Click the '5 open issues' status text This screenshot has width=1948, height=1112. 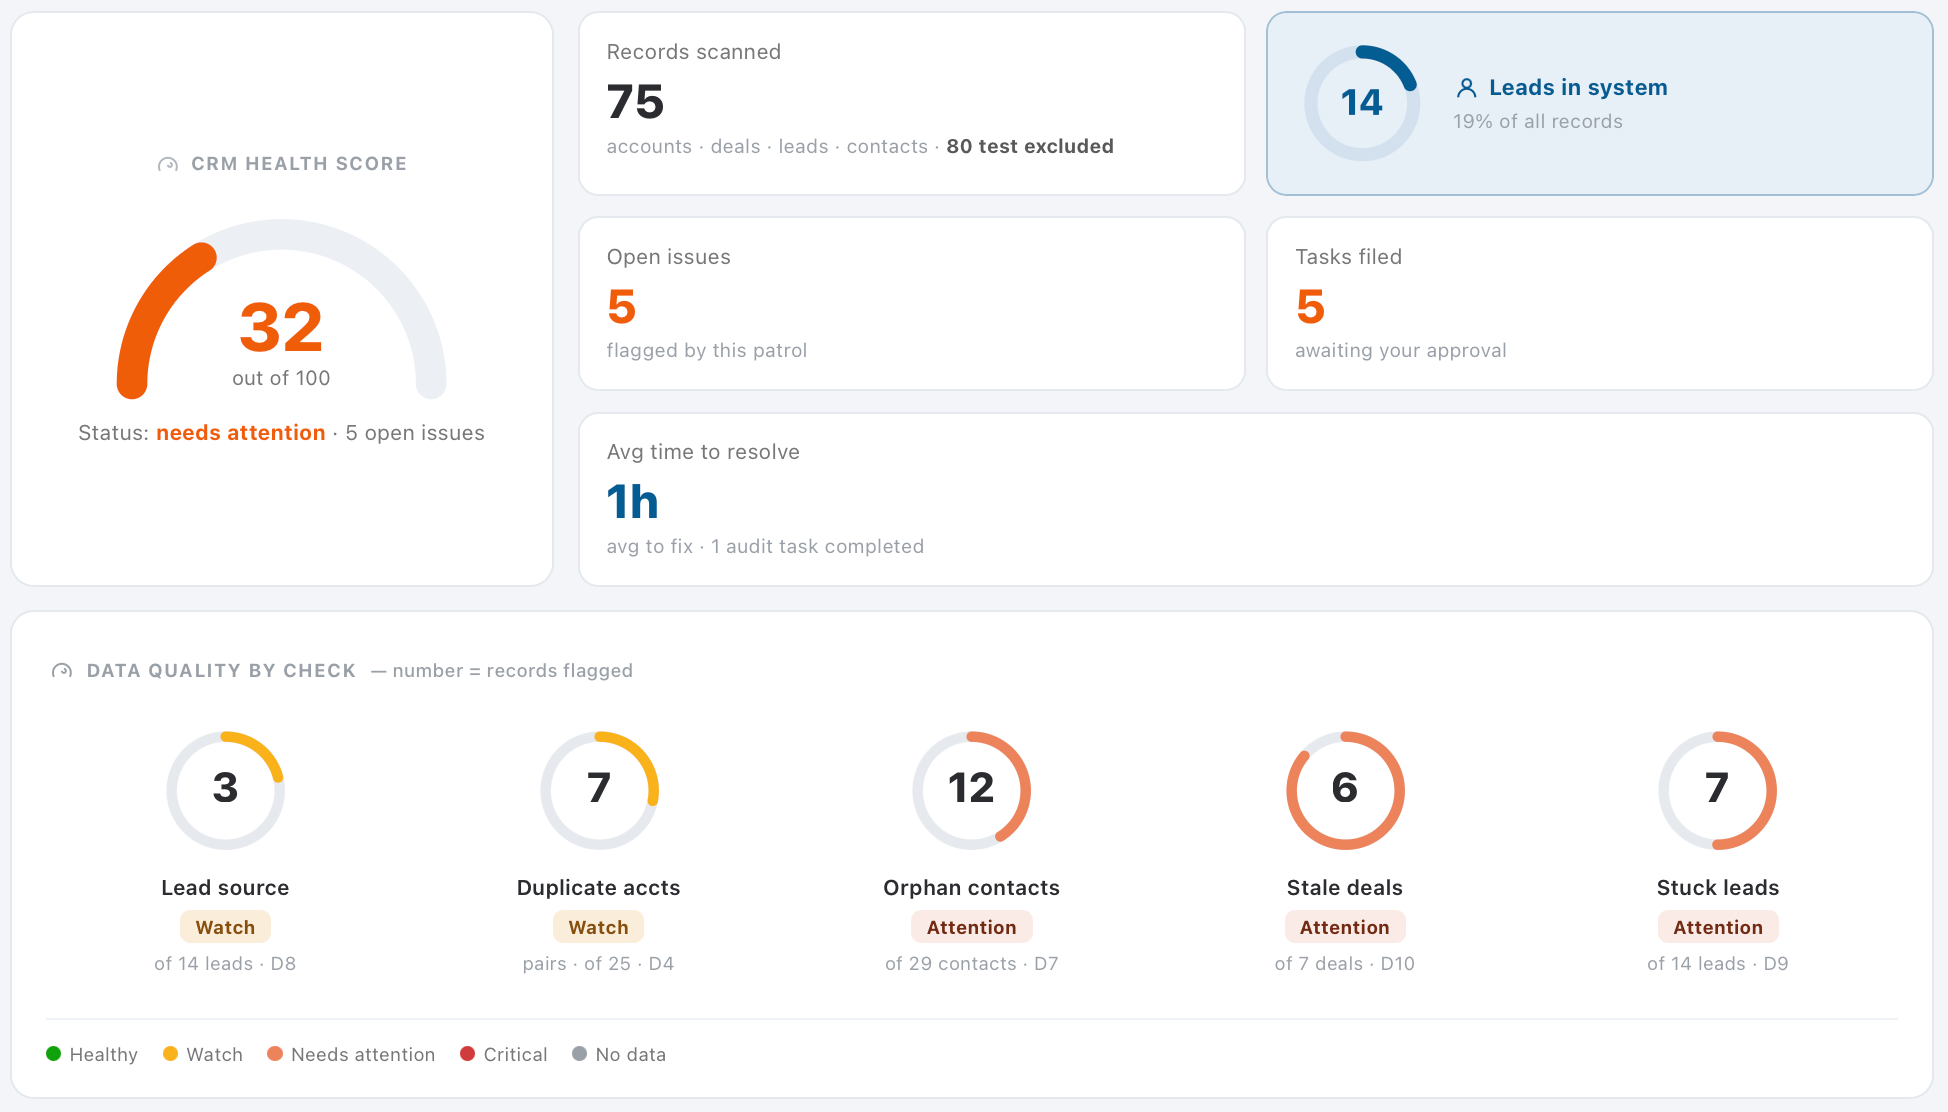[415, 433]
